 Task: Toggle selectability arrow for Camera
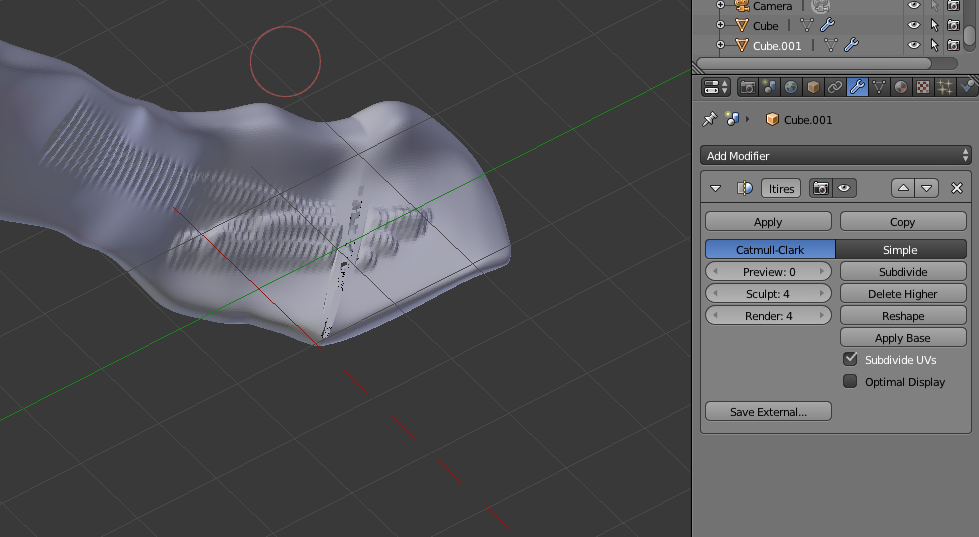(x=934, y=6)
